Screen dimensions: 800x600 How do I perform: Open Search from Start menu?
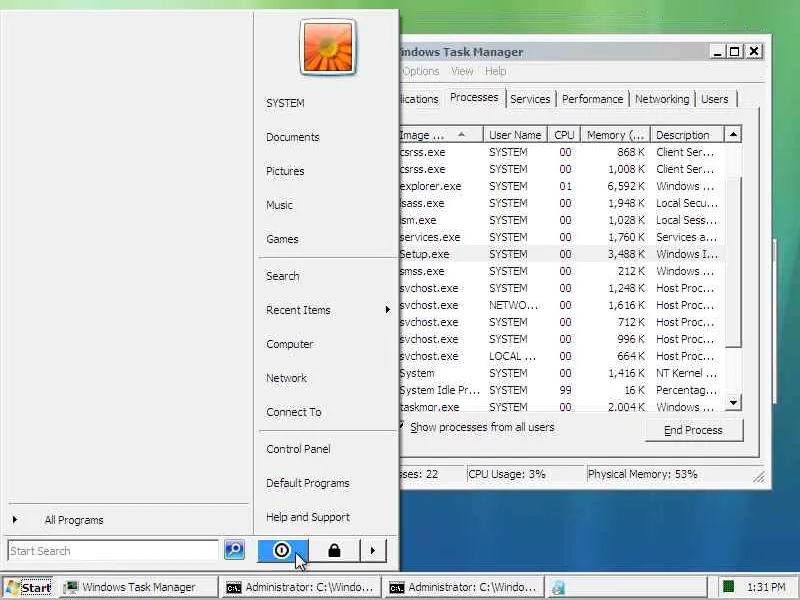coord(283,276)
